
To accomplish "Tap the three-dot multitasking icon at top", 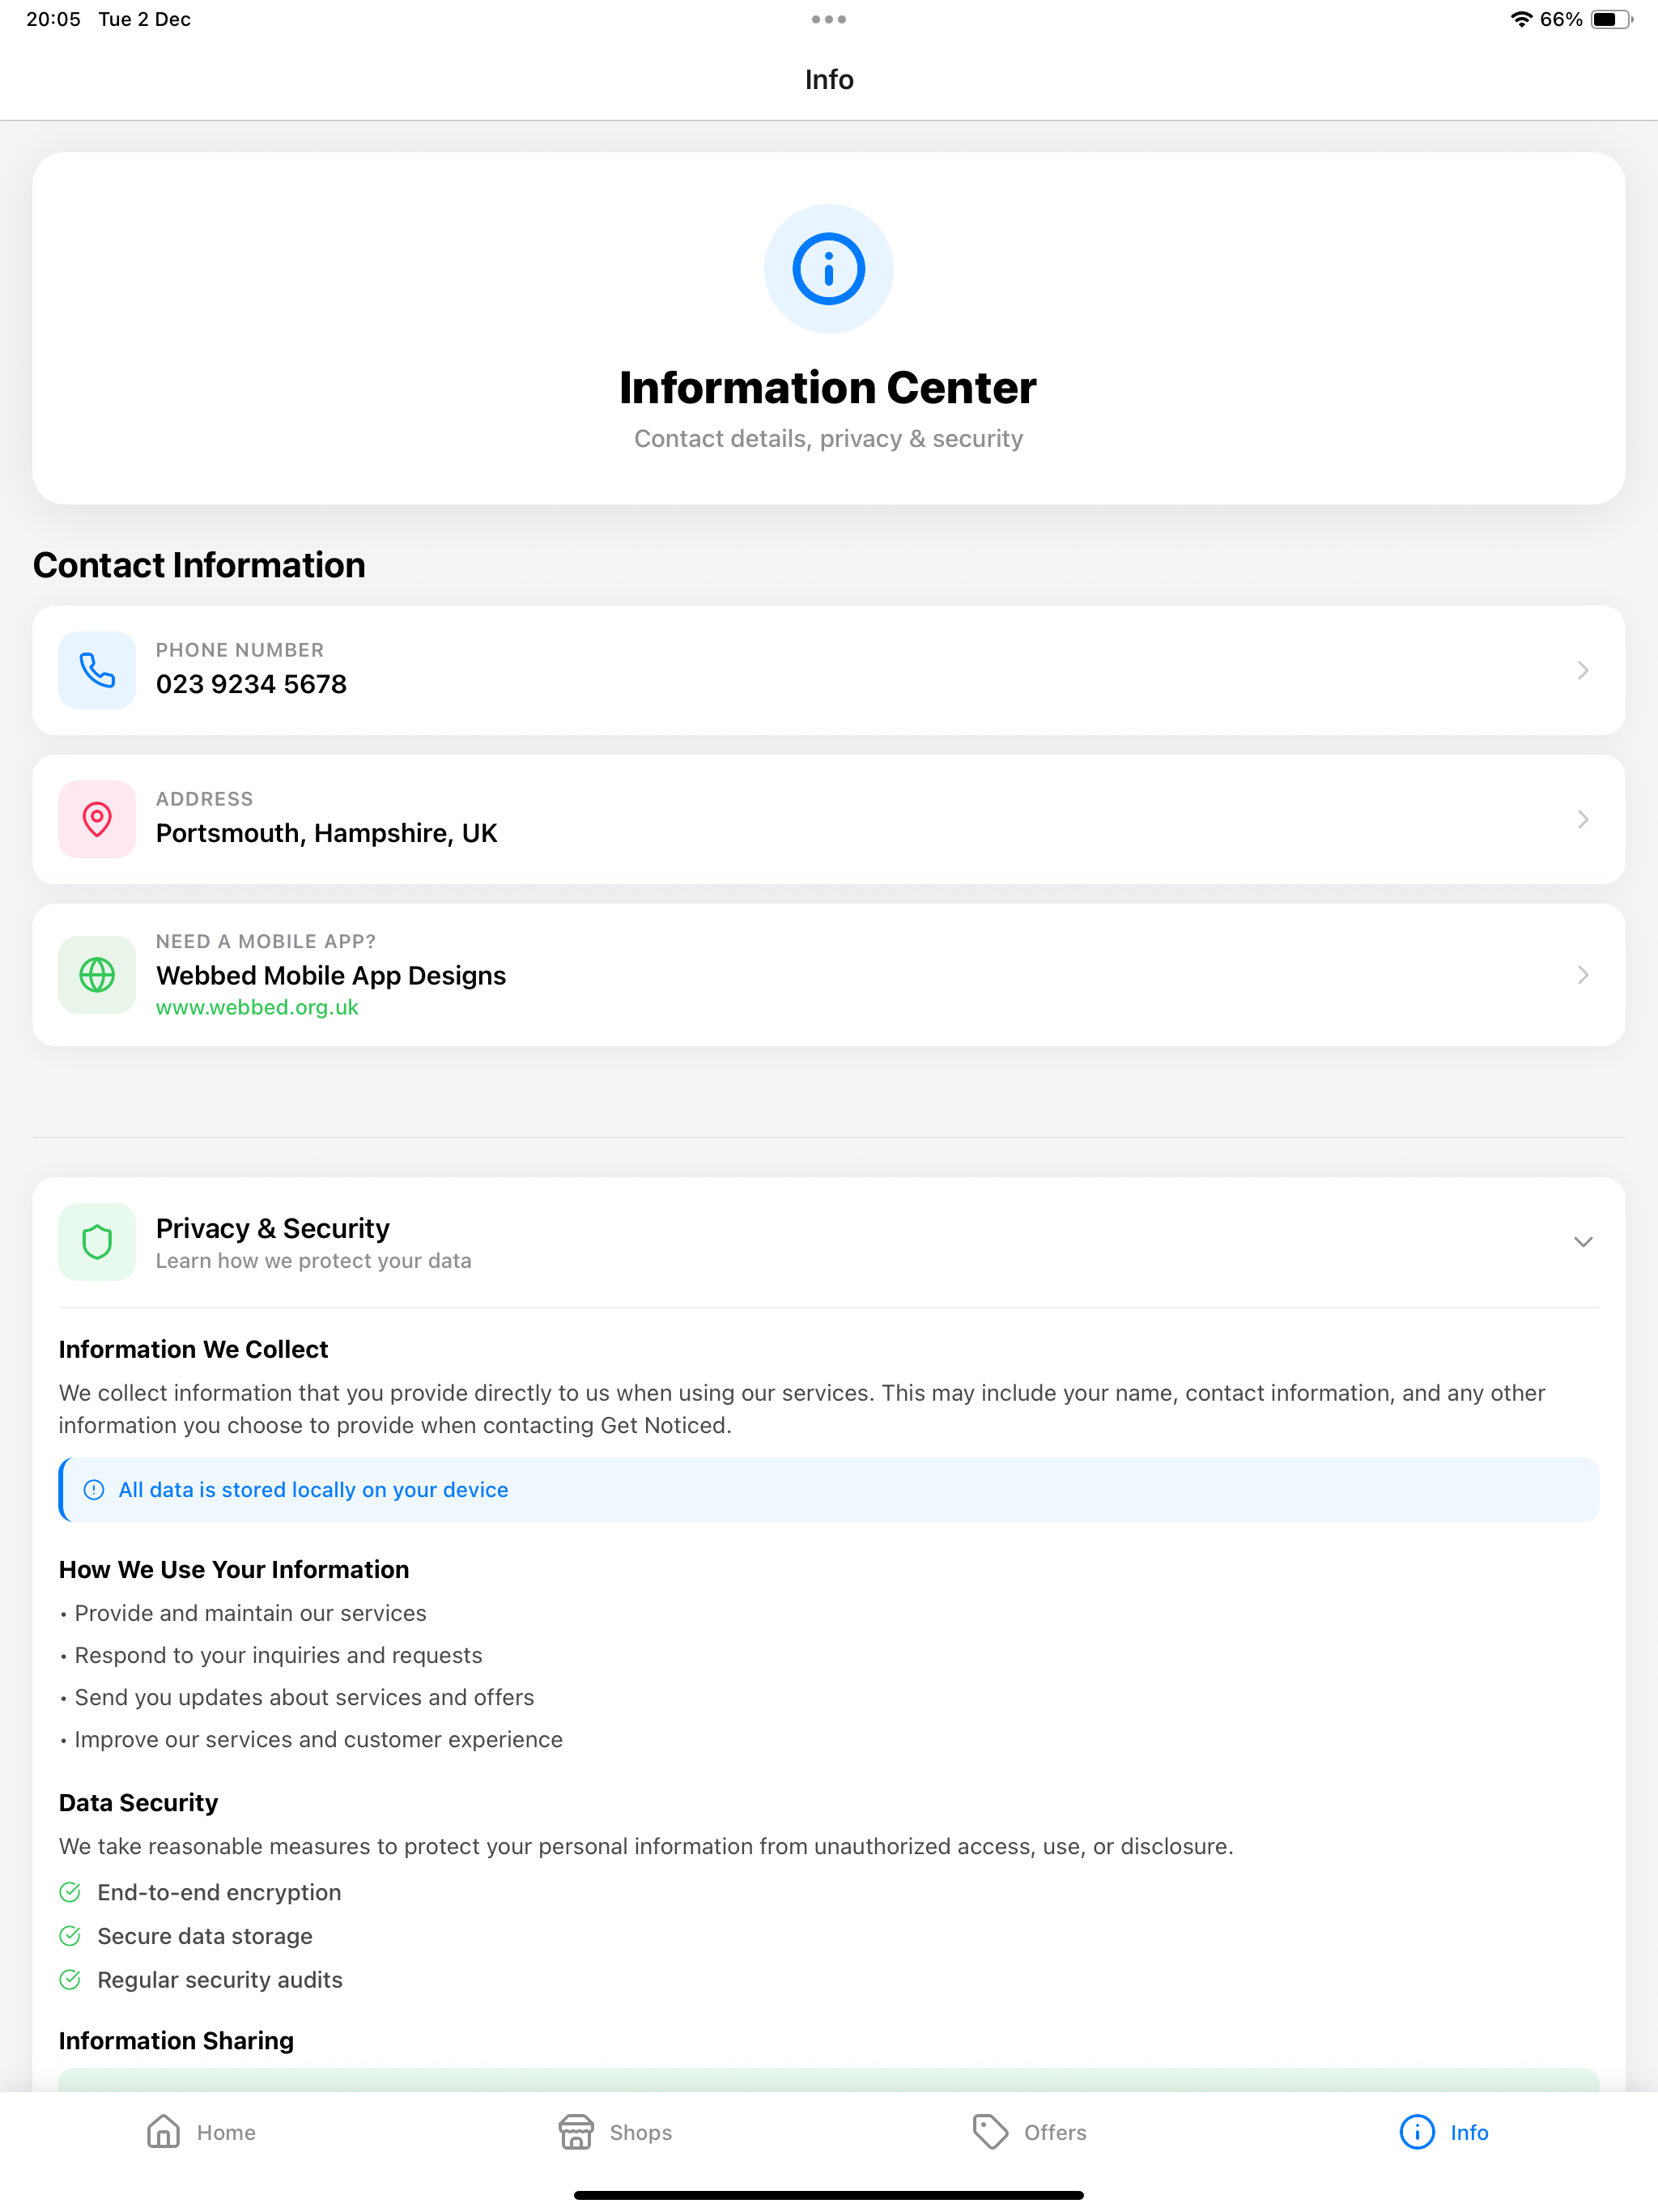I will pyautogui.click(x=828, y=19).
